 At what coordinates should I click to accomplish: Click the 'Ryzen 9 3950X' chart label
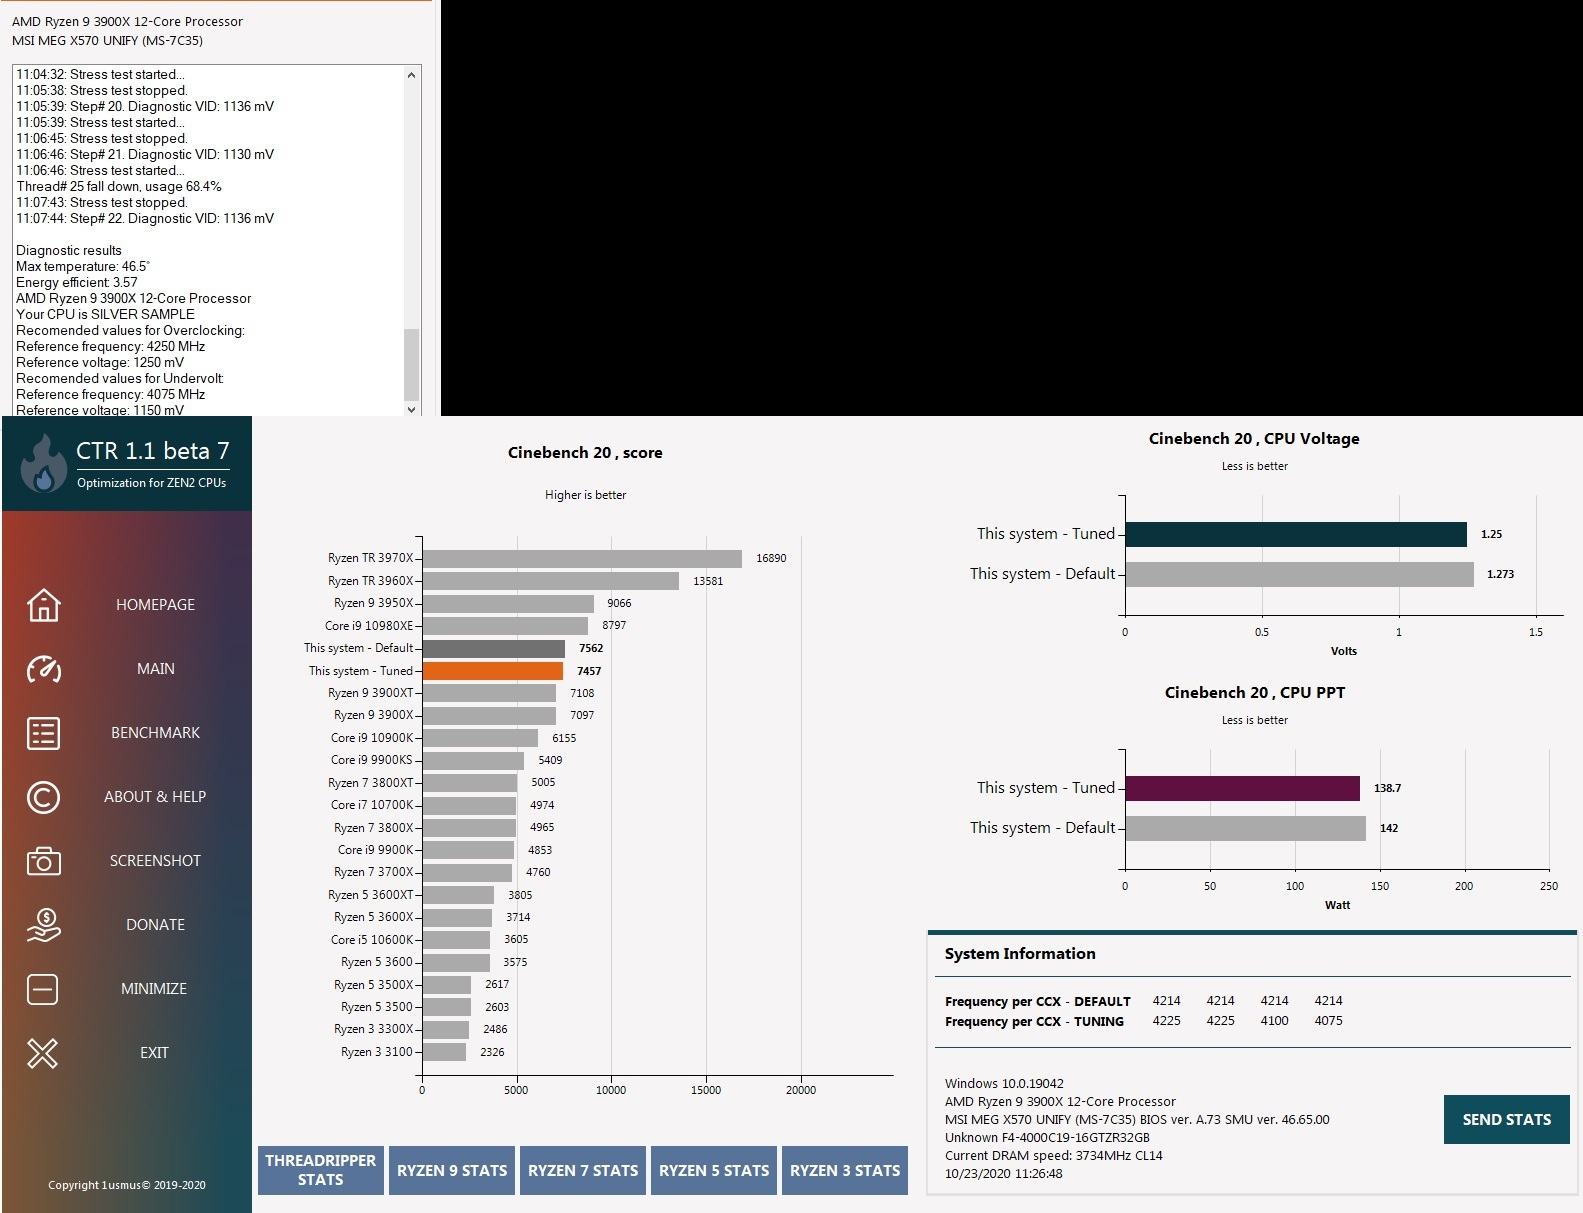373,603
